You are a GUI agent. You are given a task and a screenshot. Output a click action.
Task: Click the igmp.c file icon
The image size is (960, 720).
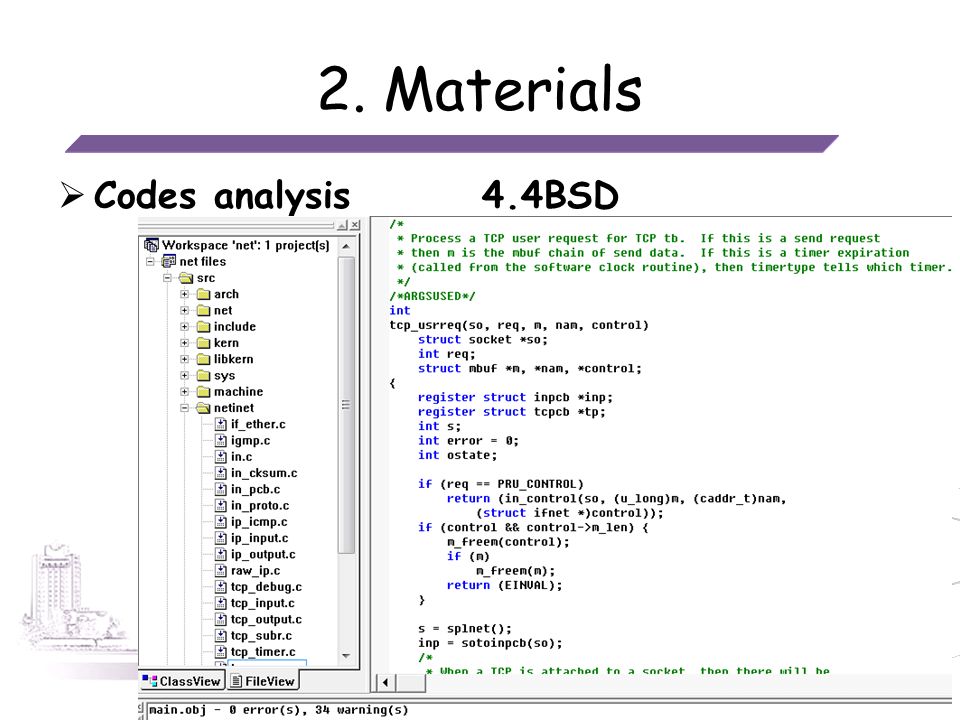coord(221,441)
